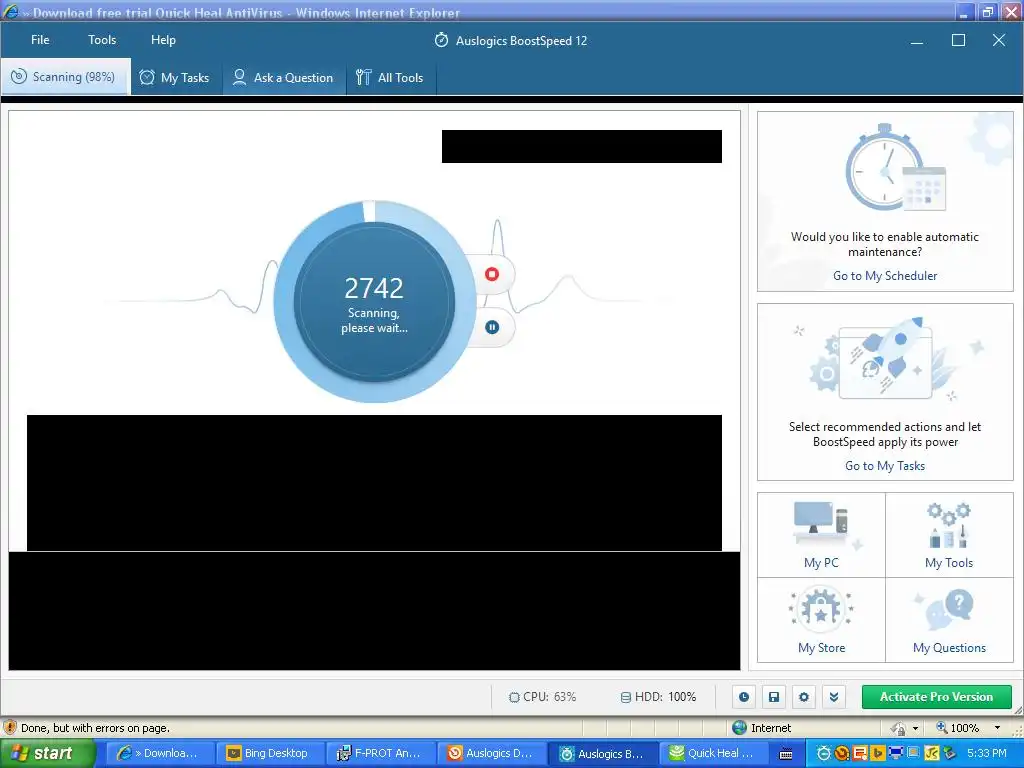Screen dimensions: 1024x768
Task: Open the My Store tile
Action: click(821, 620)
